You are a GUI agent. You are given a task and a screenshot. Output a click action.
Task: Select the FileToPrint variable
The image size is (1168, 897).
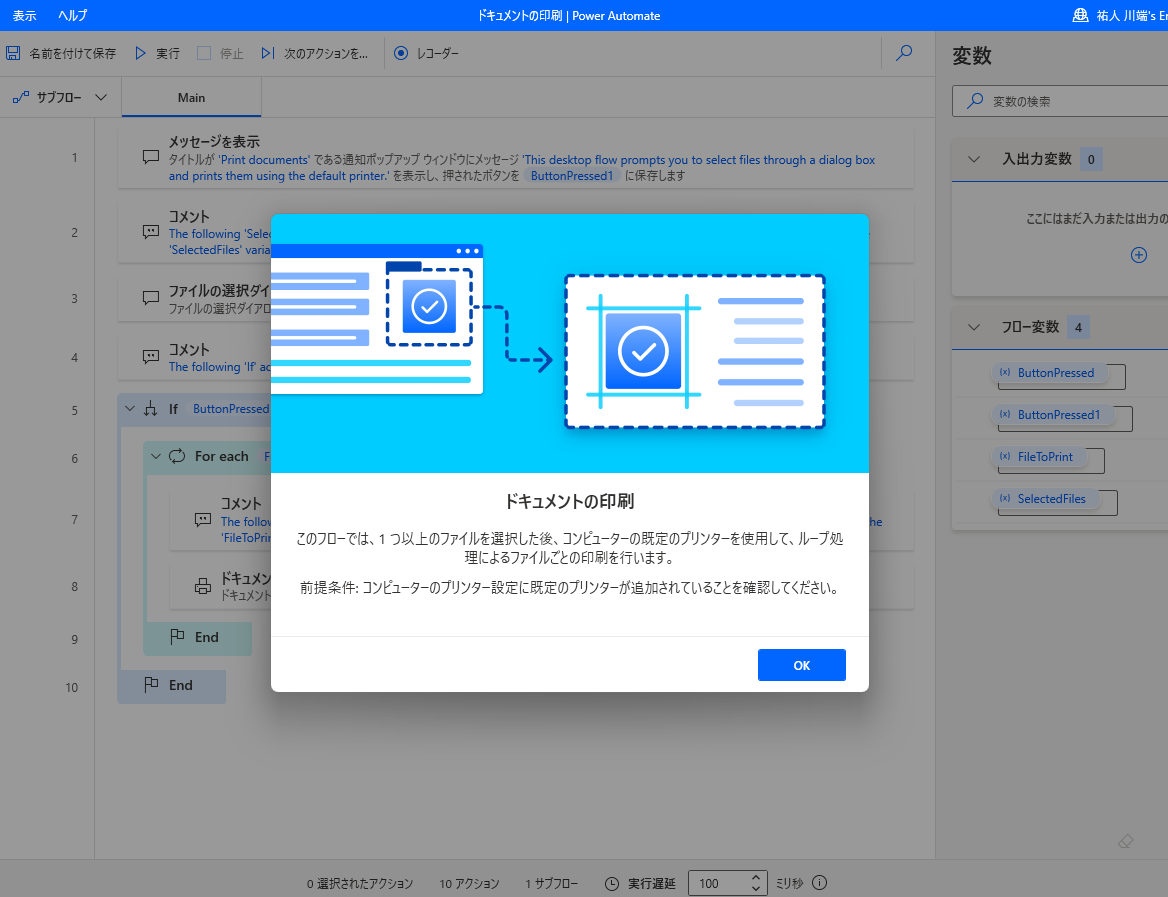(x=1038, y=457)
